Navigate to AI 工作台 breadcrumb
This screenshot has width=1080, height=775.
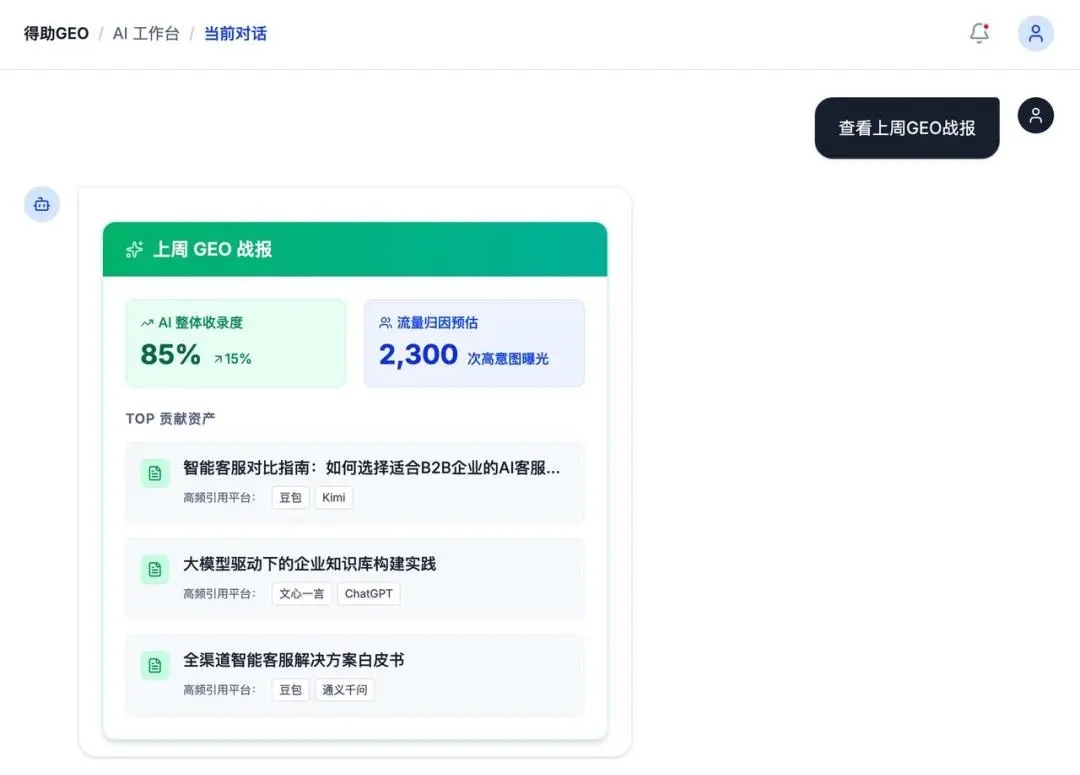pos(146,33)
